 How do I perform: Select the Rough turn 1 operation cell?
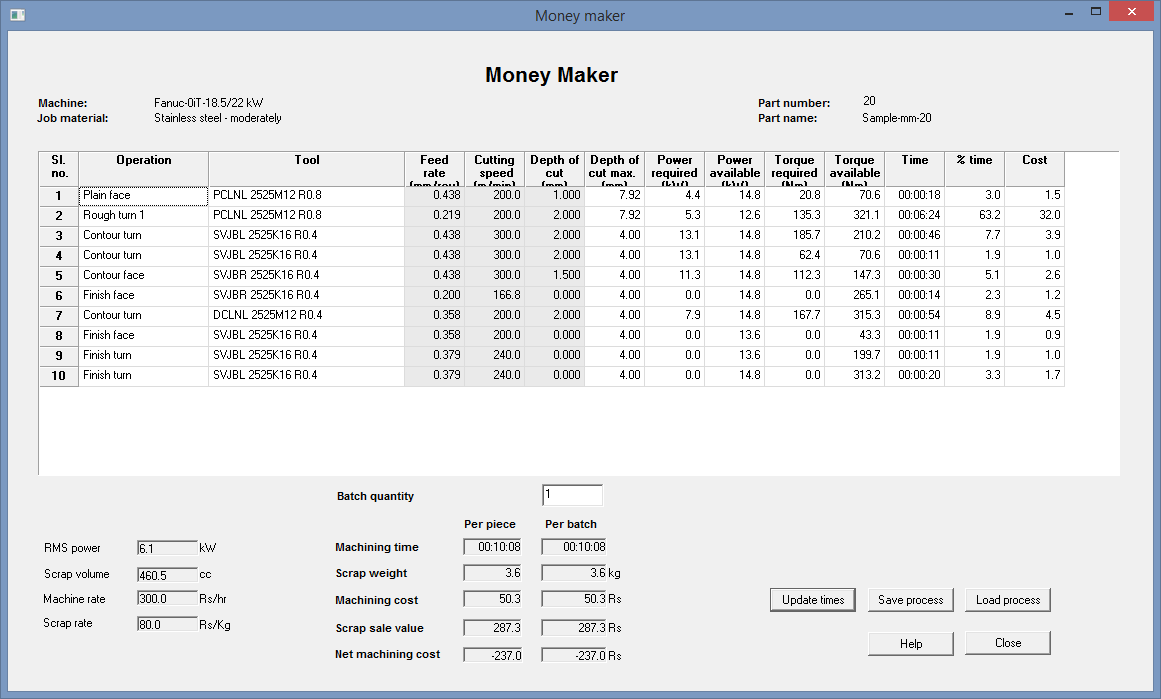click(x=144, y=215)
